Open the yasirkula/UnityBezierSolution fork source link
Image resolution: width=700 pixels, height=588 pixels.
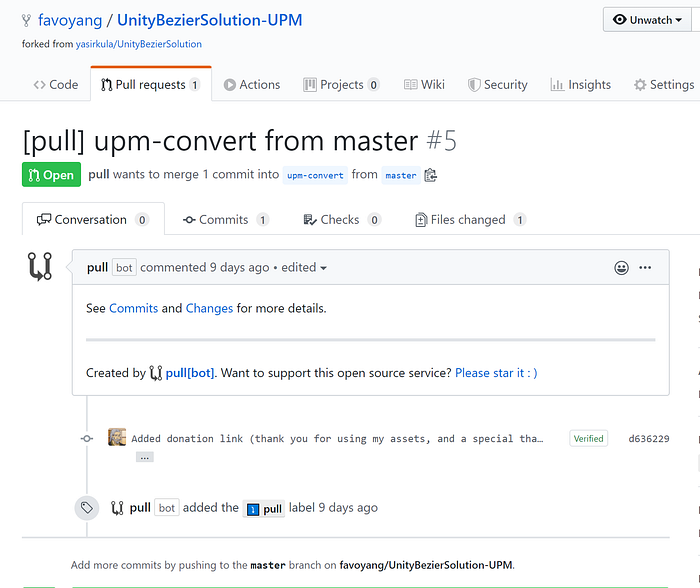click(139, 44)
